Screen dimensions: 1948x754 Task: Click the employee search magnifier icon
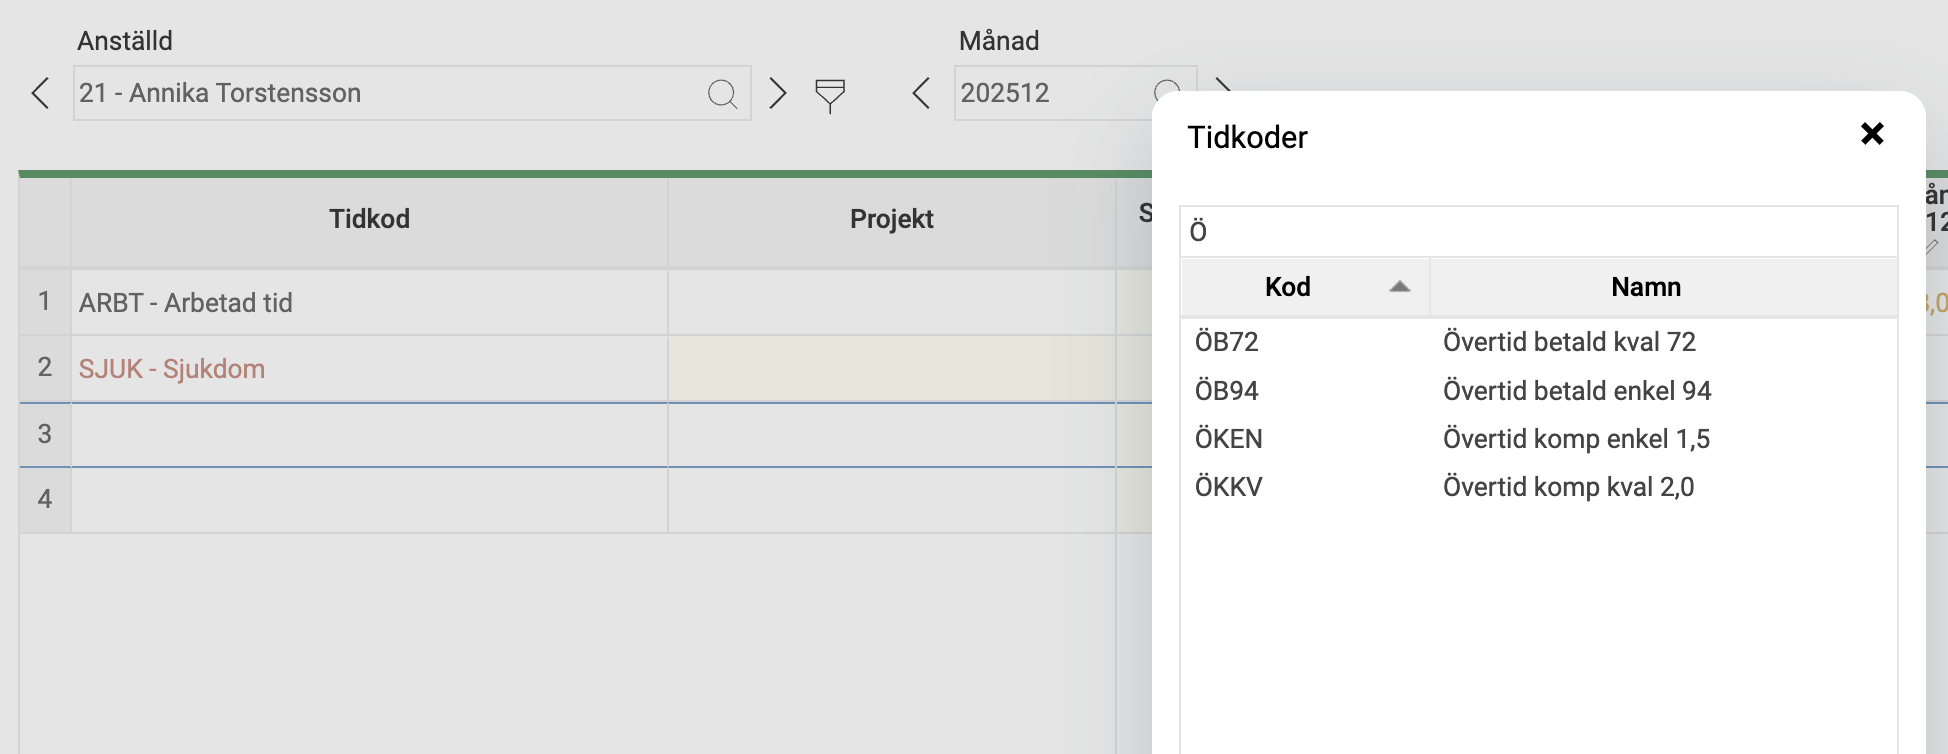[x=722, y=94]
